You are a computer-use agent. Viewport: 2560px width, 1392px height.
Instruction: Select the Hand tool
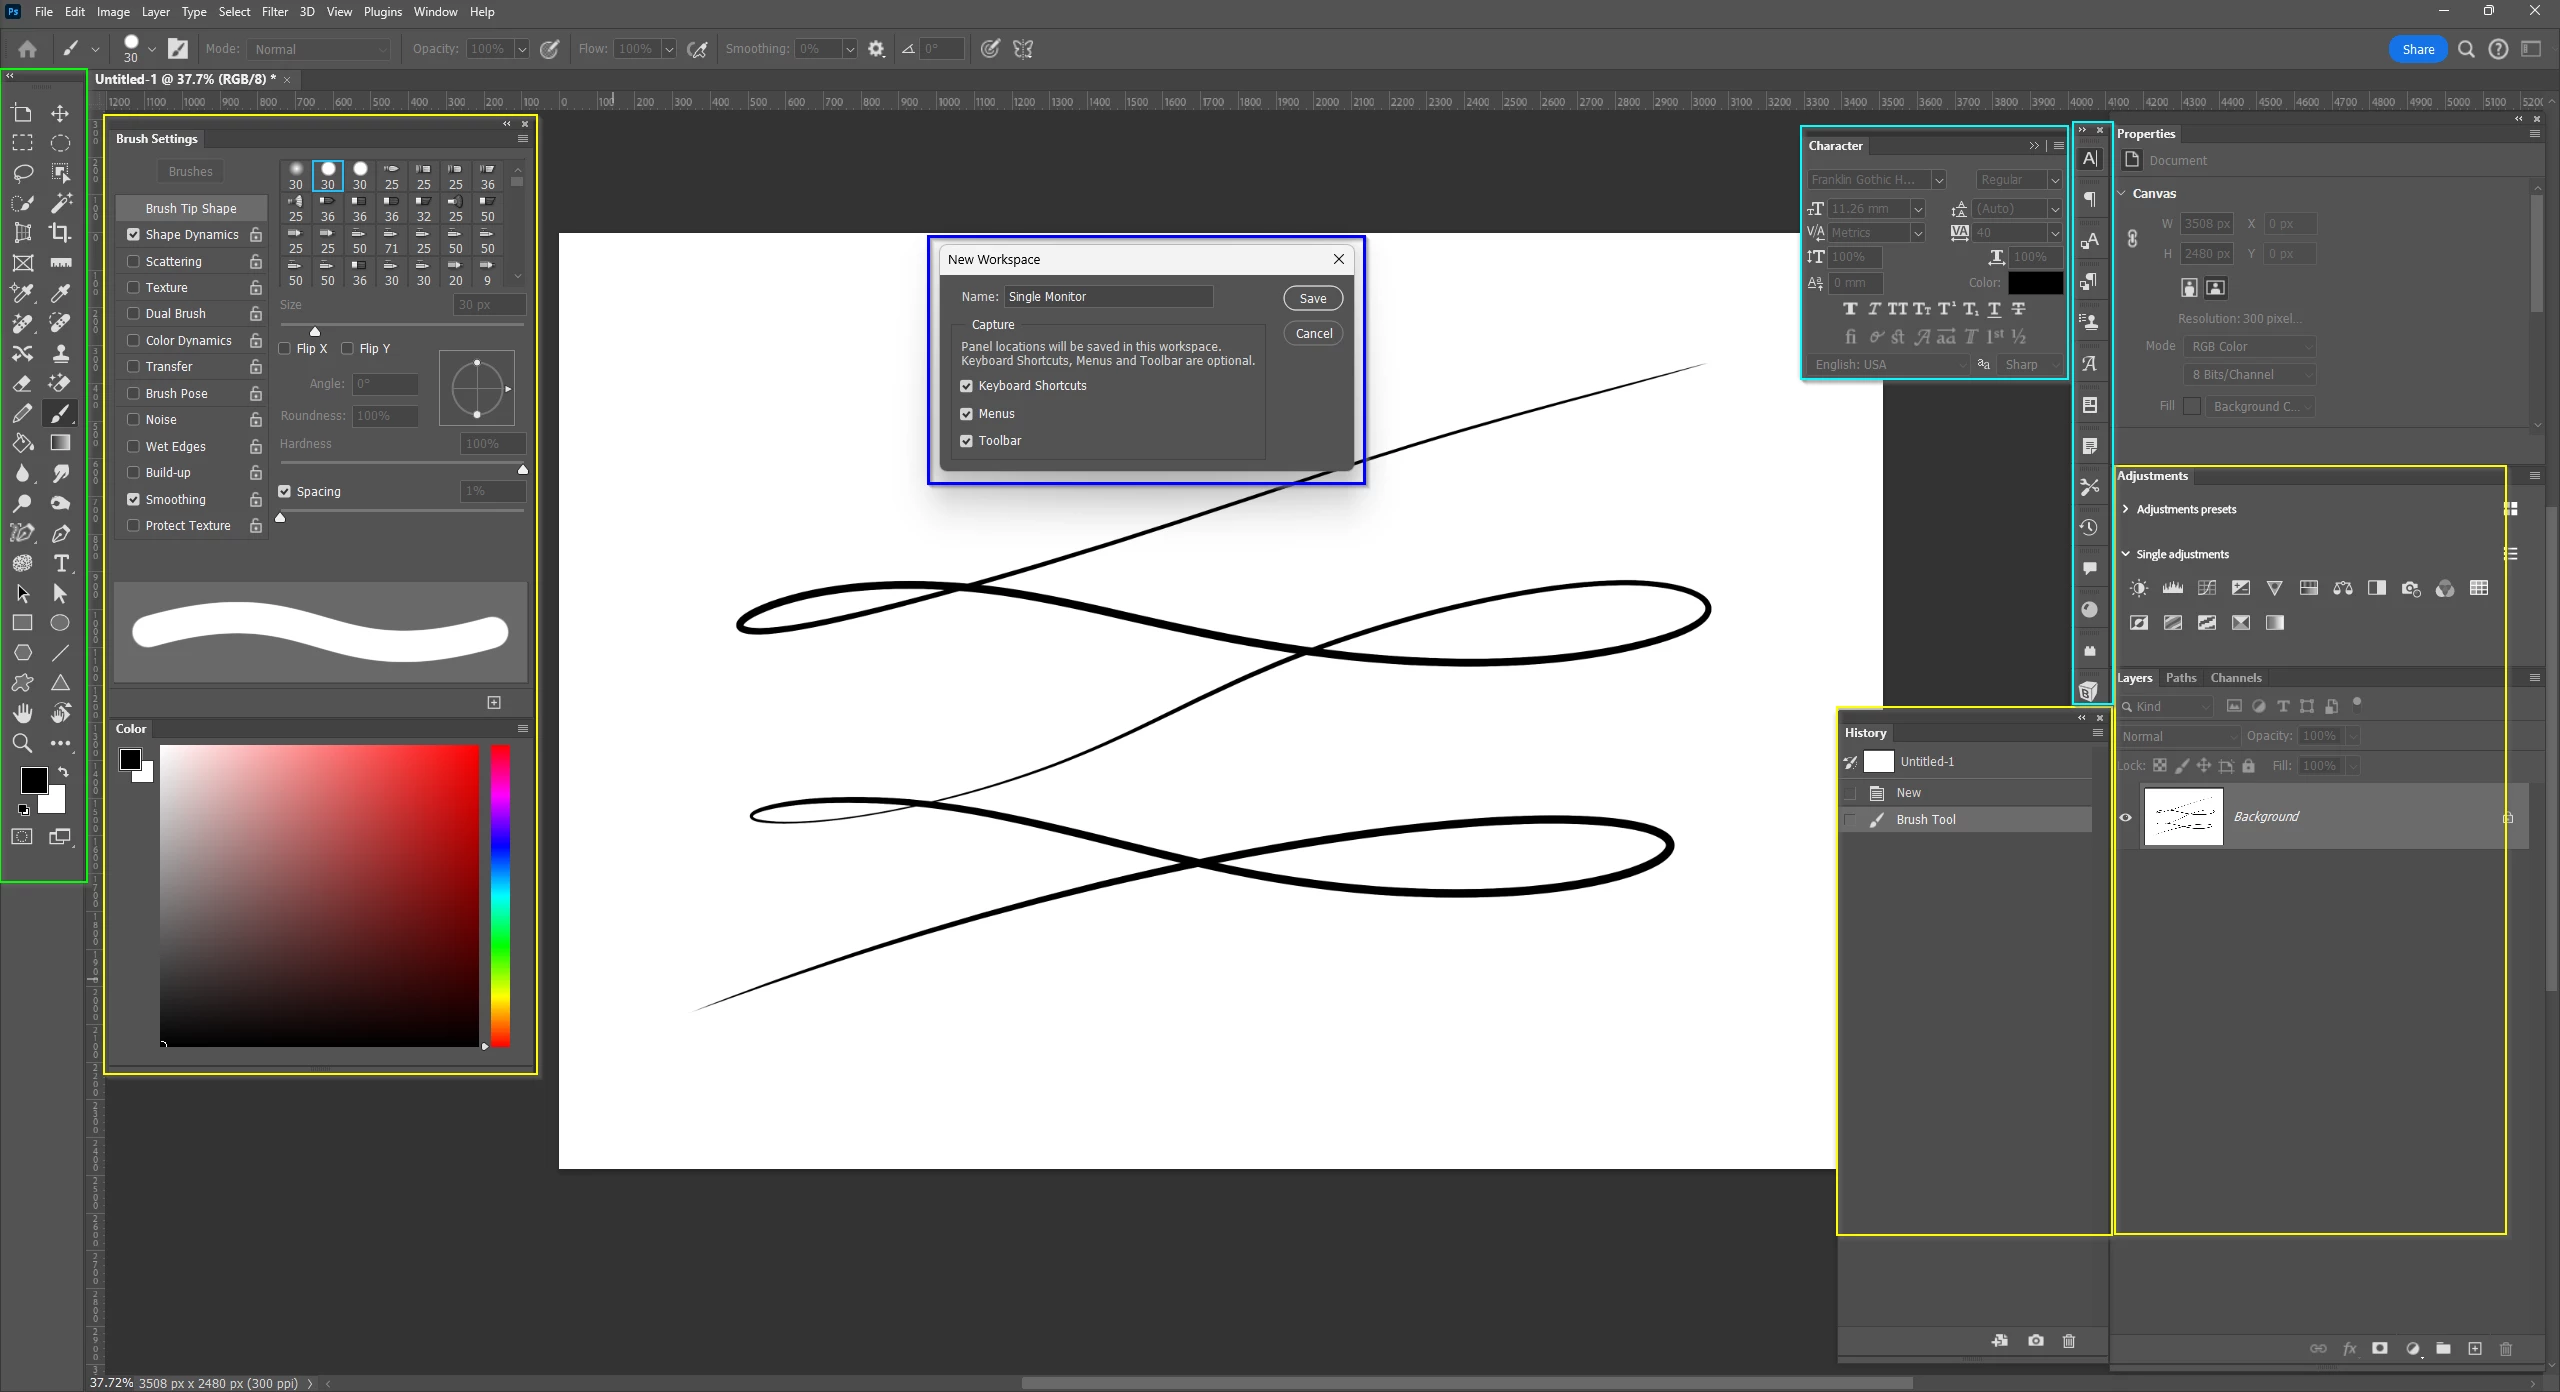[x=22, y=713]
